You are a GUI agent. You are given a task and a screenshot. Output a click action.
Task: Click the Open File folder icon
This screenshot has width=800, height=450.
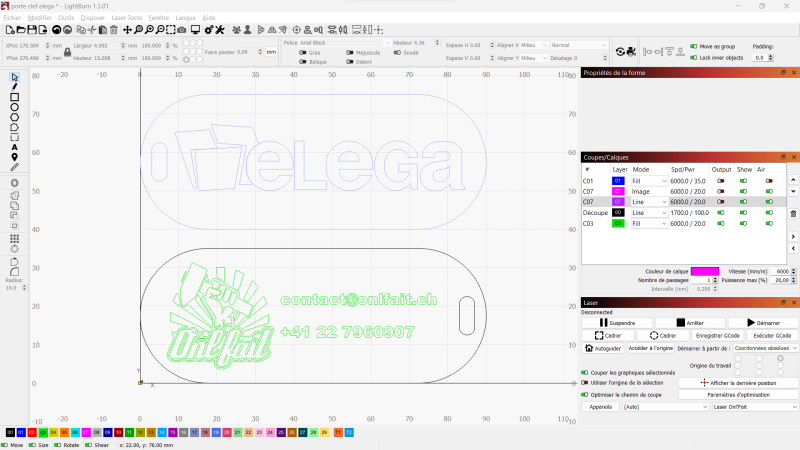point(21,30)
